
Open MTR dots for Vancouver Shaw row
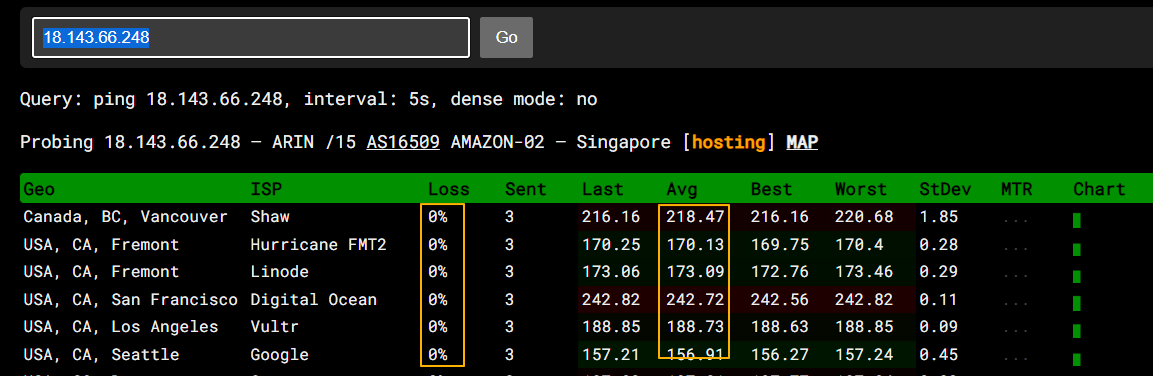tap(1015, 221)
